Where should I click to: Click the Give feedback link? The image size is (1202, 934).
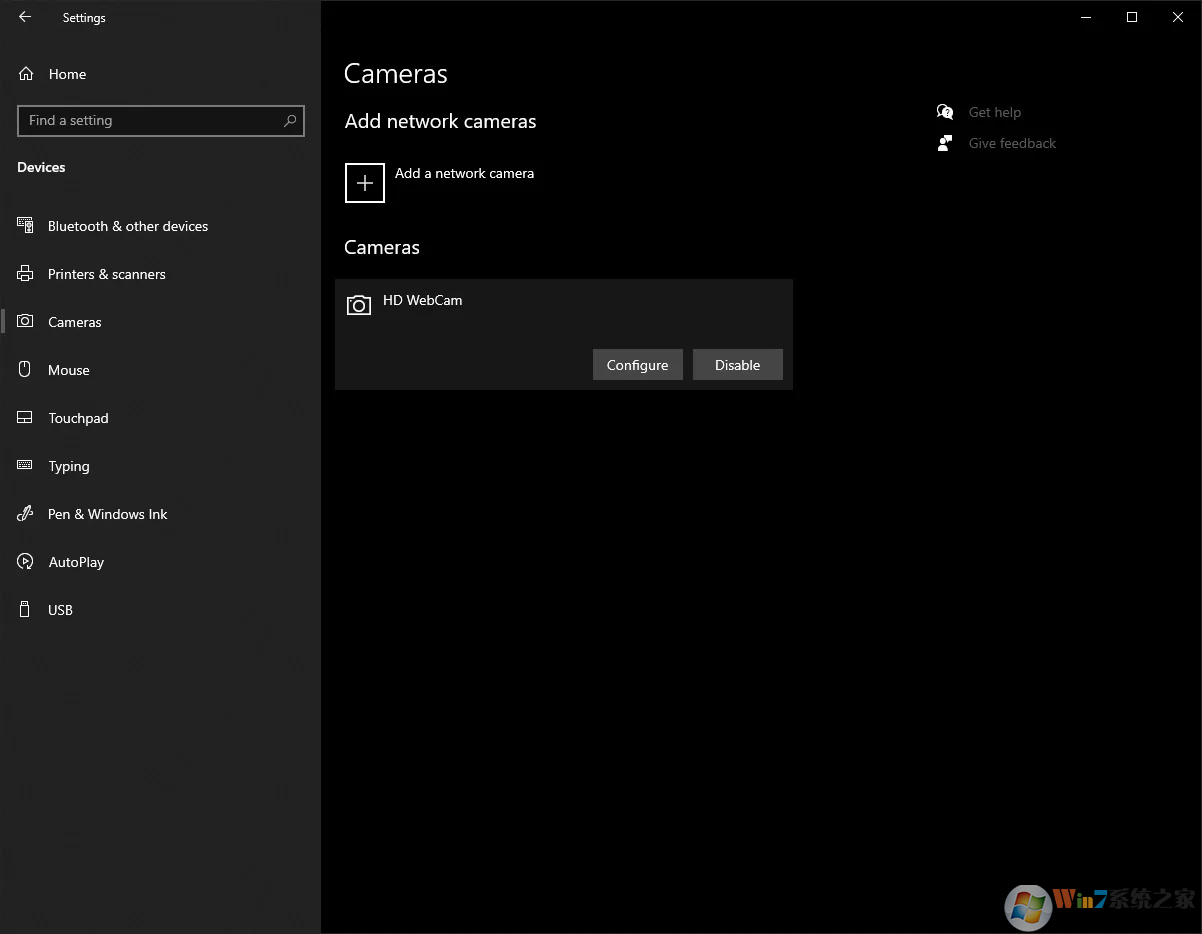[1011, 143]
